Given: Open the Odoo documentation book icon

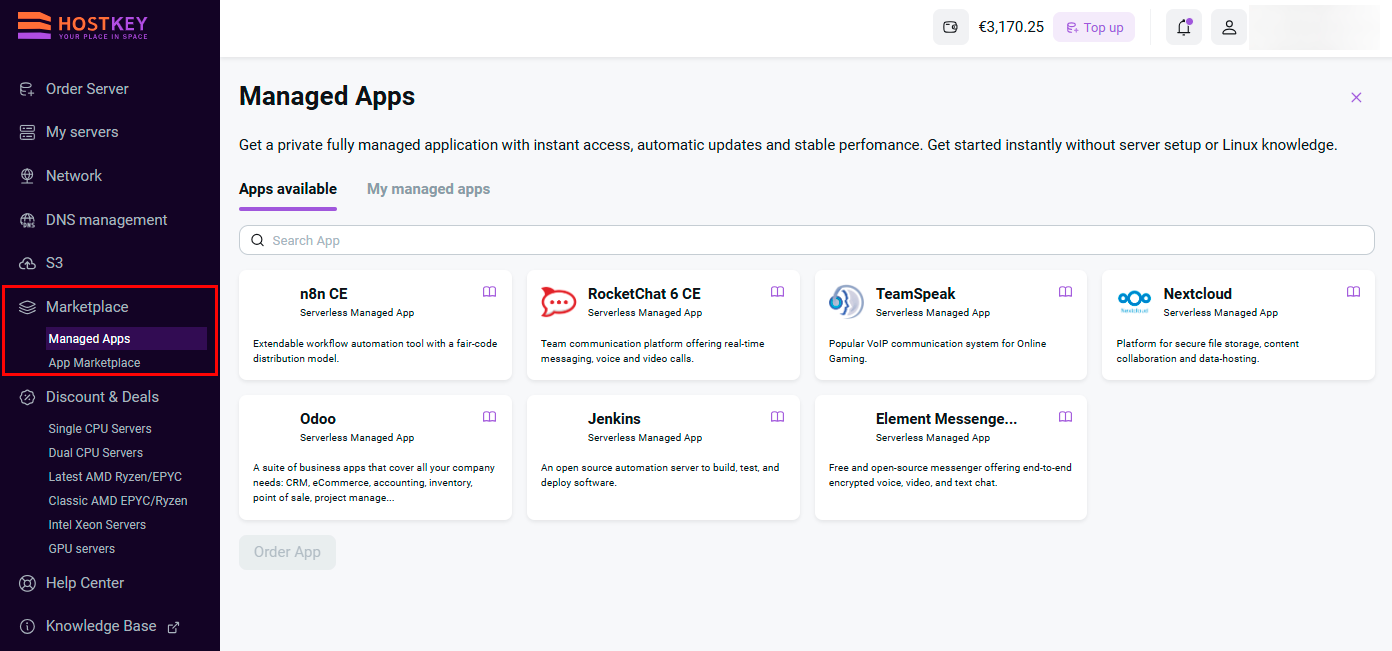Looking at the screenshot, I should [489, 417].
